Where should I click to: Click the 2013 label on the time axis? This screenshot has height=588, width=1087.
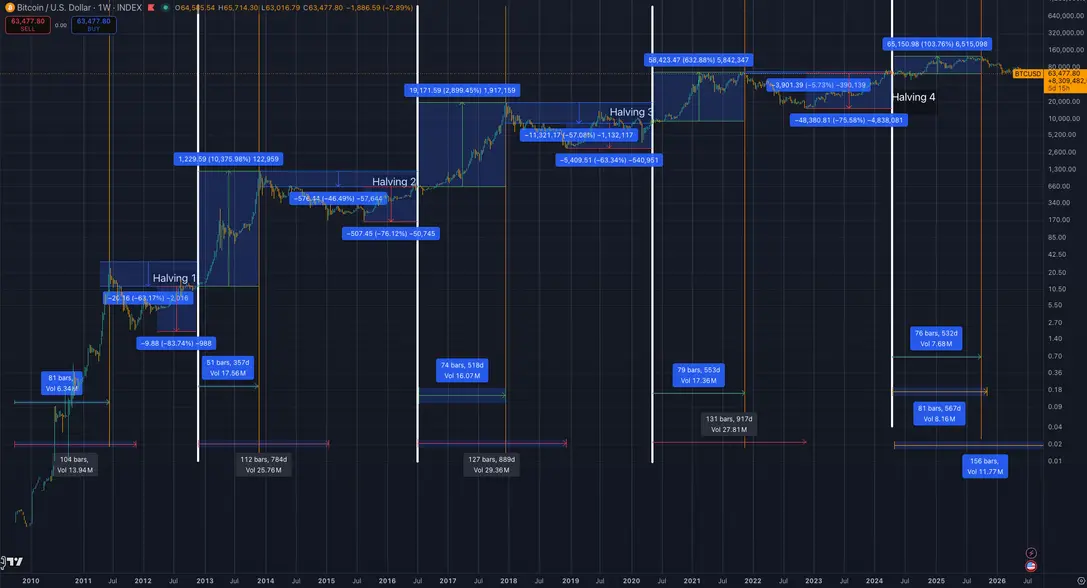(205, 581)
